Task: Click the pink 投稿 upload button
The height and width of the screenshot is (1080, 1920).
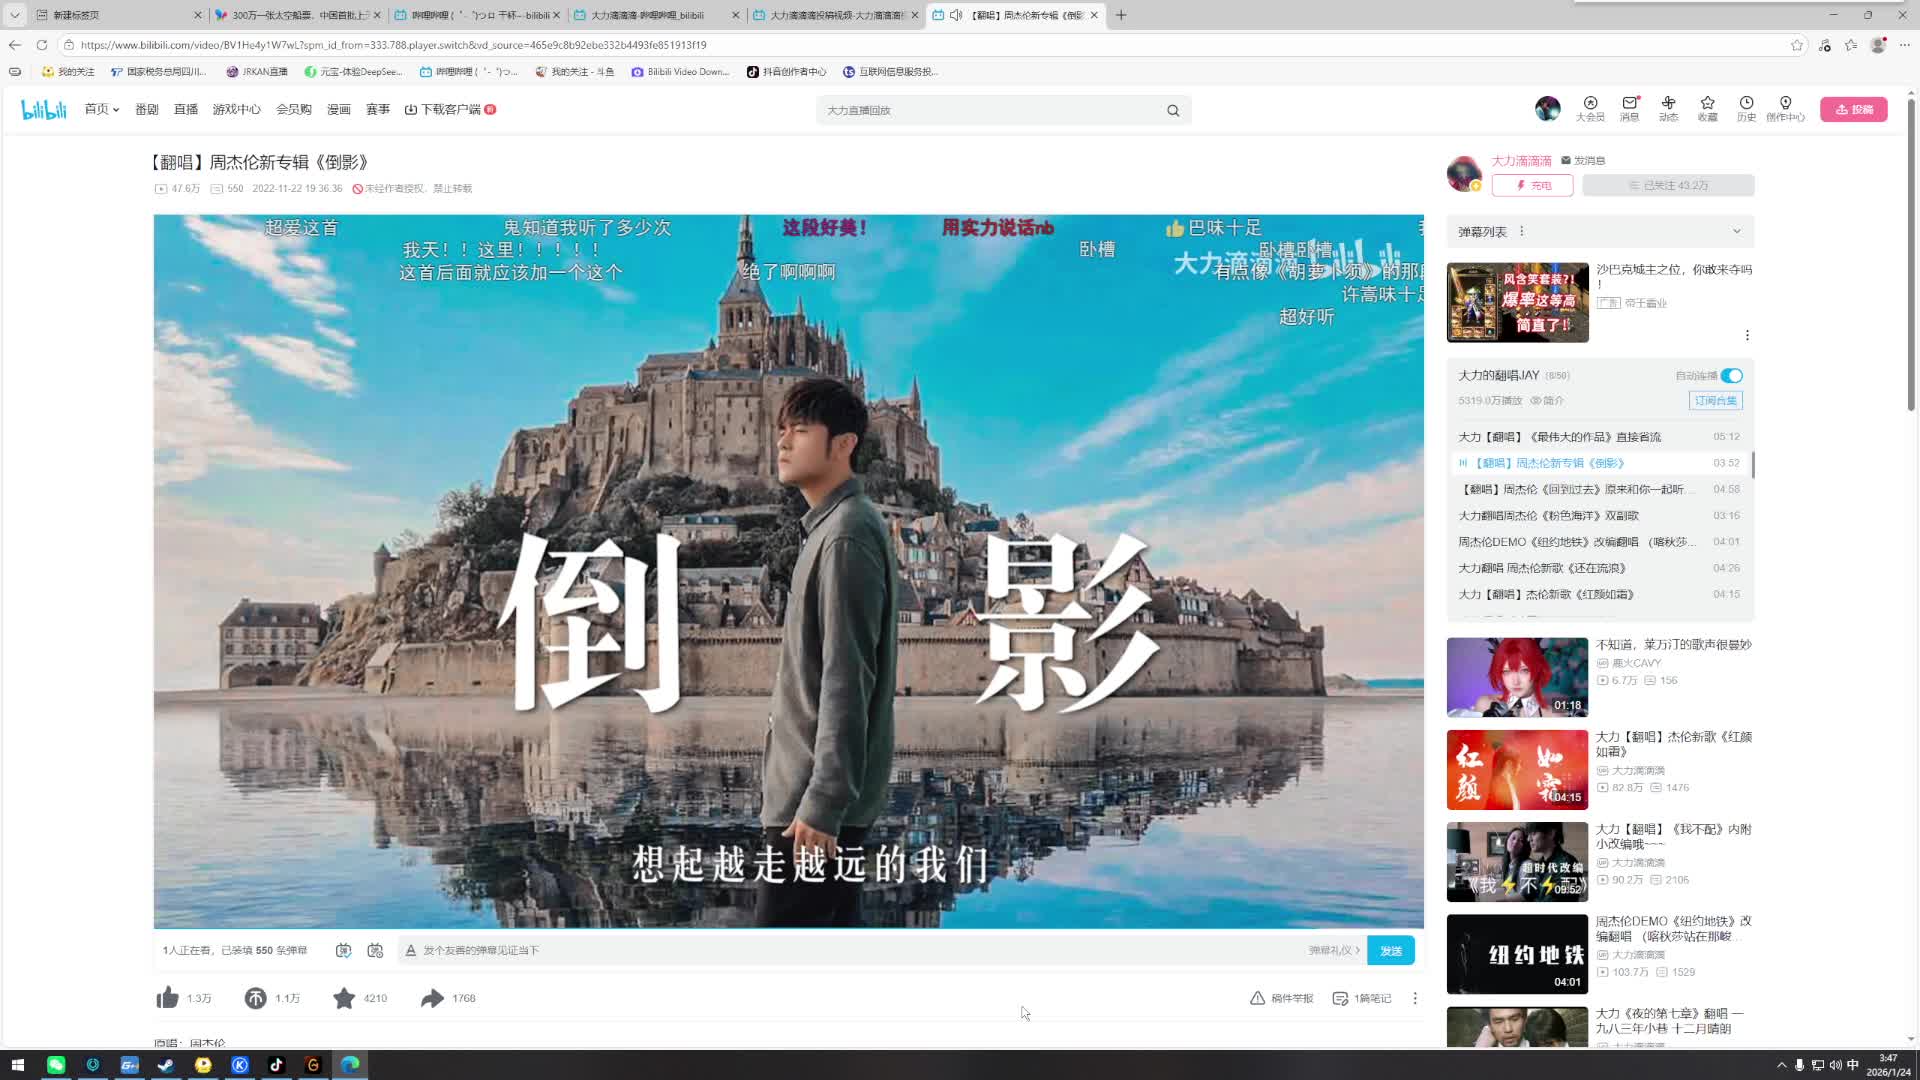Action: click(1855, 109)
